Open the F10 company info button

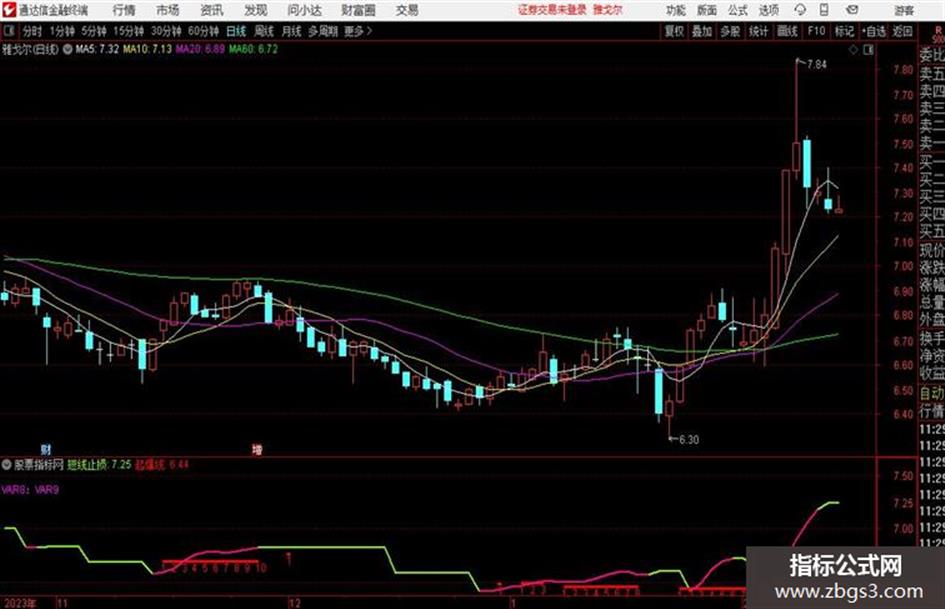816,31
